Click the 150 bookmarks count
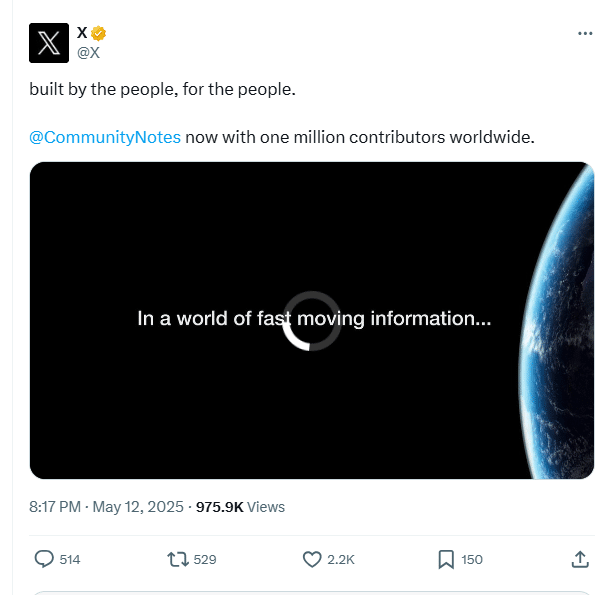 [471, 560]
